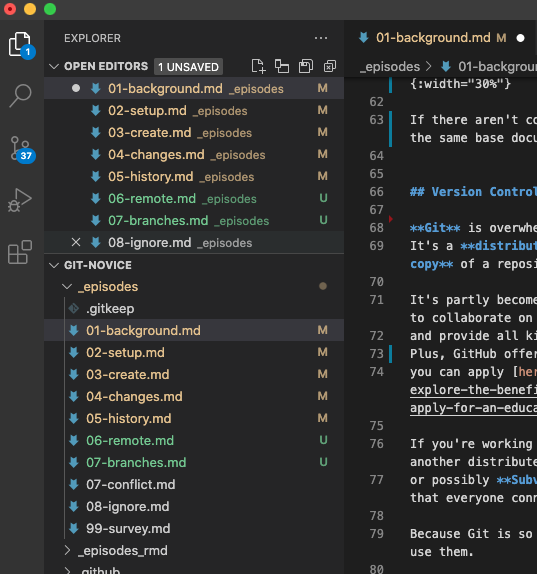Click the red fold marker near line 68

(391, 219)
